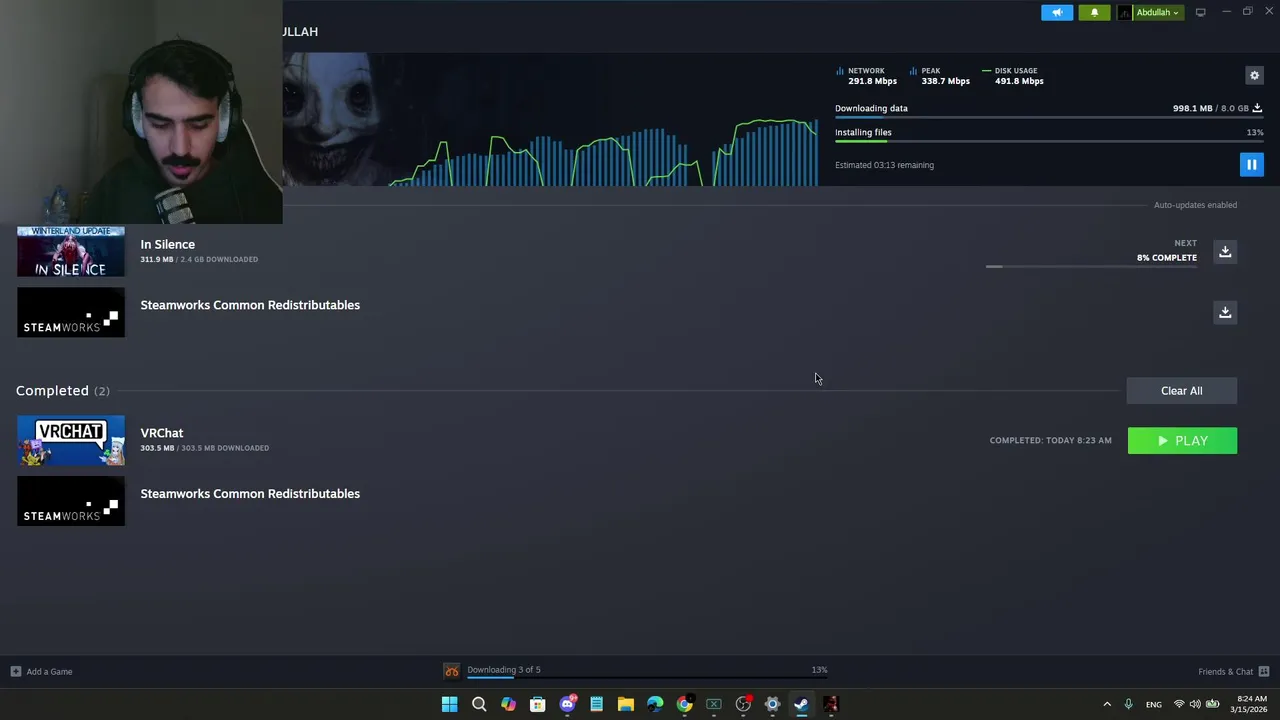Click the Completed (2) section header

point(62,391)
